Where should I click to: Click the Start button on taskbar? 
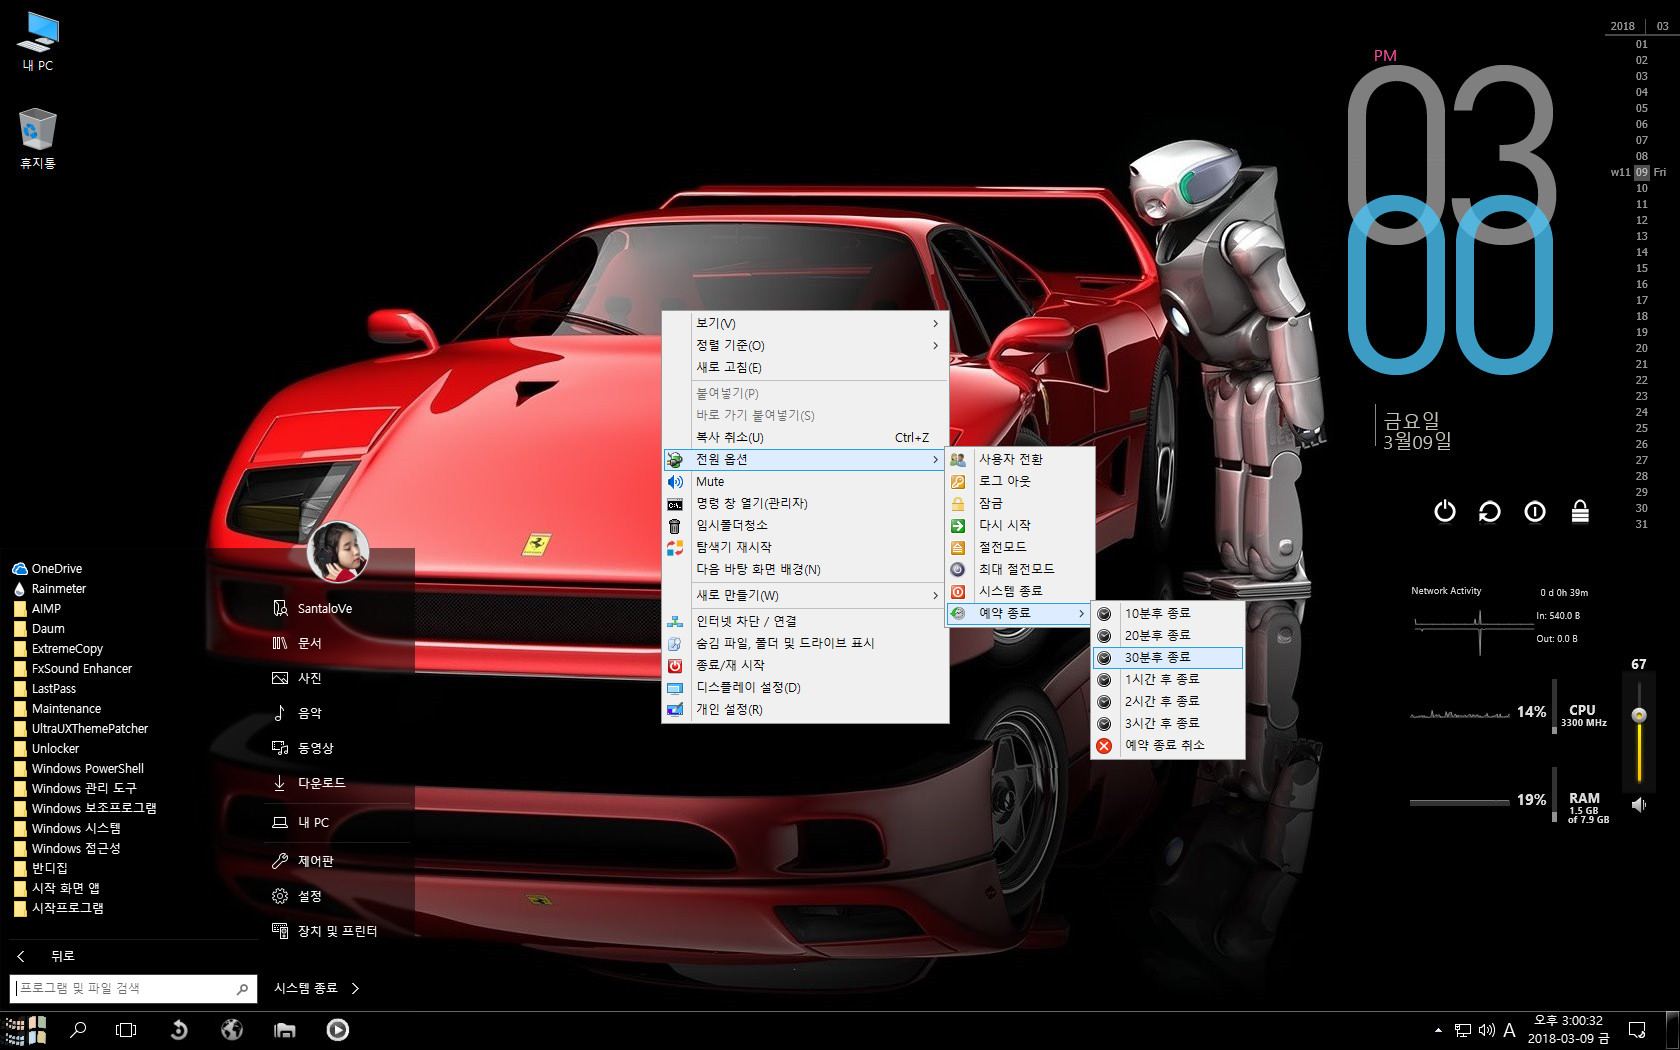point(26,1030)
